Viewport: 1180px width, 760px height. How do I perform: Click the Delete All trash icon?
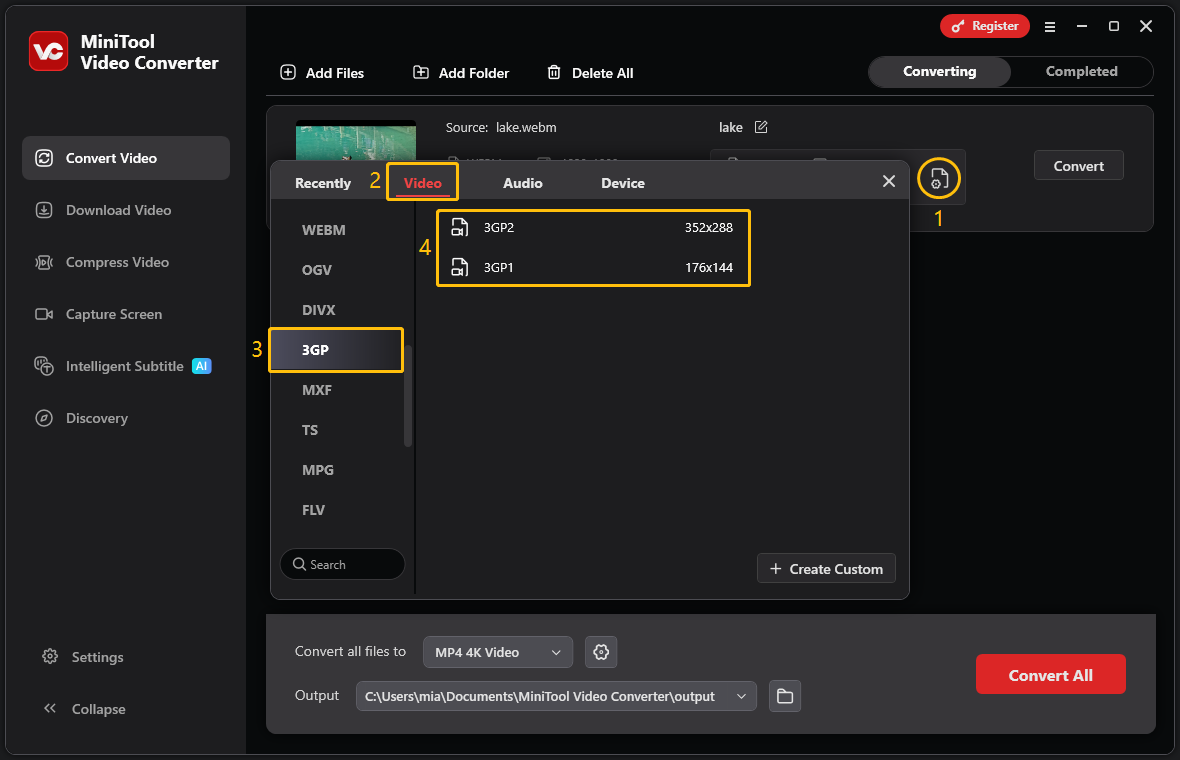coord(554,72)
